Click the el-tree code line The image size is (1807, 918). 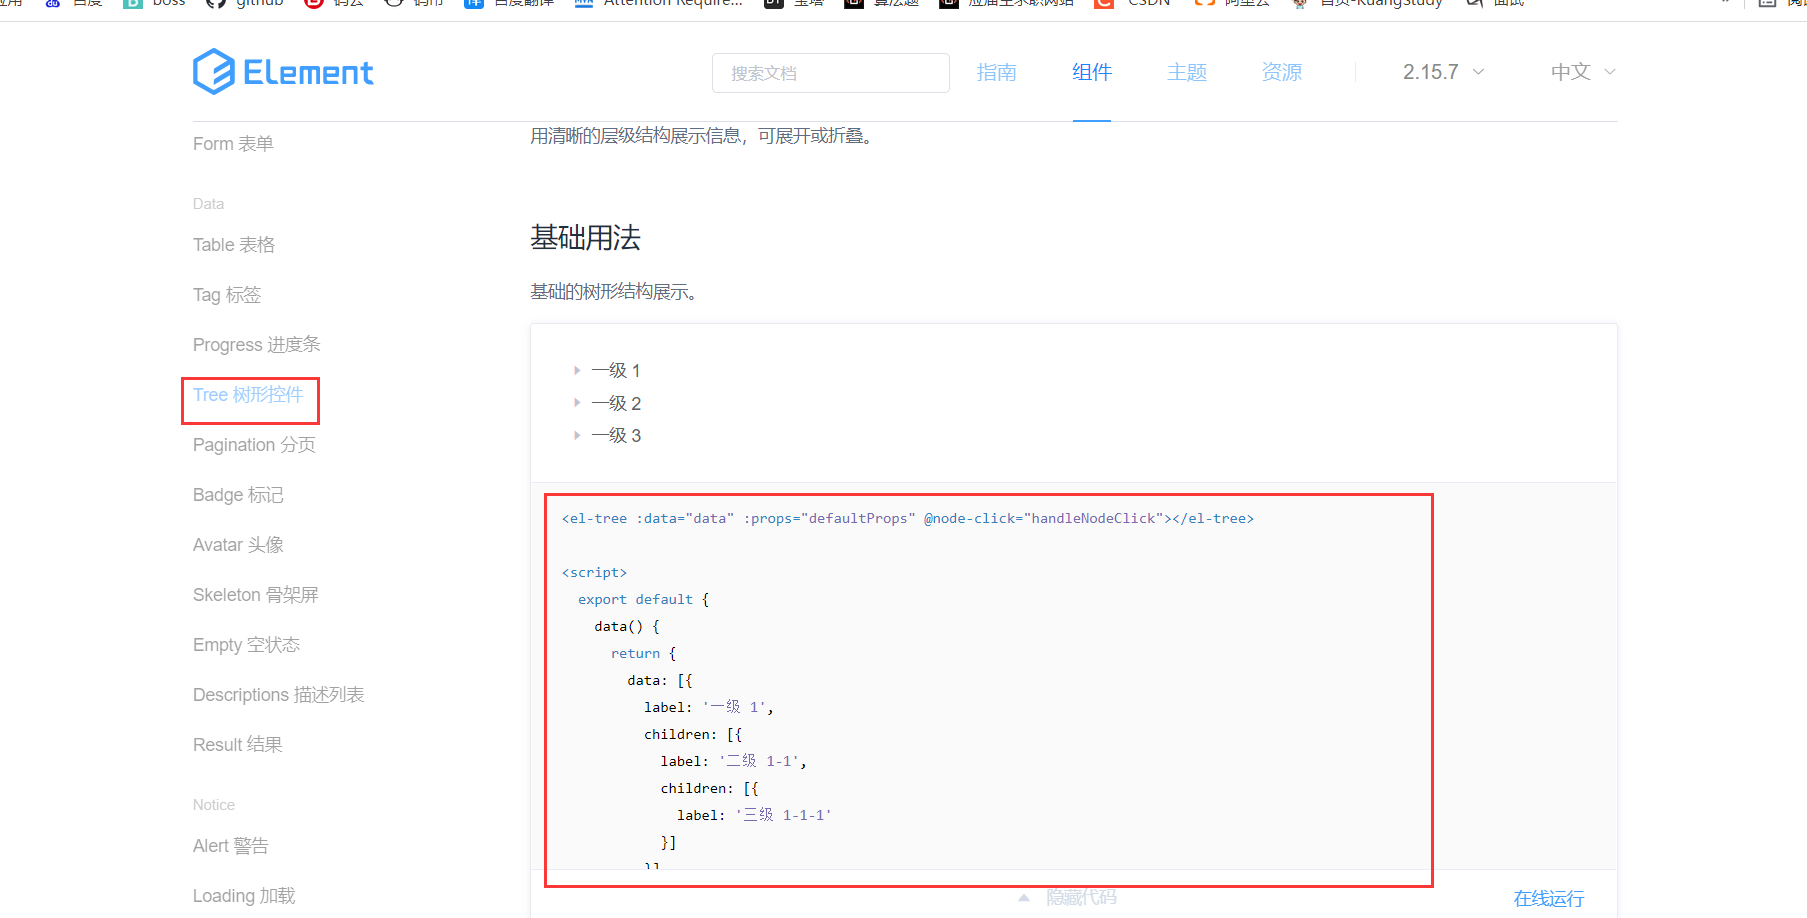(908, 518)
